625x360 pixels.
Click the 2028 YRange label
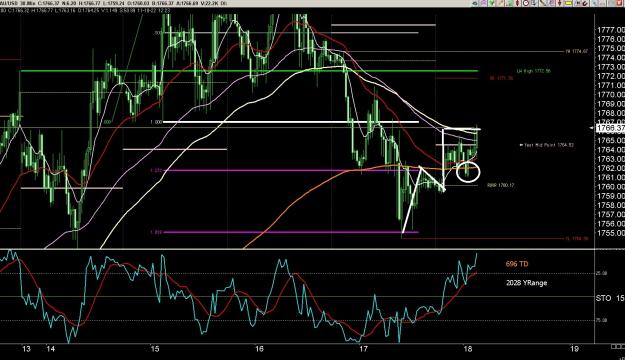click(527, 283)
